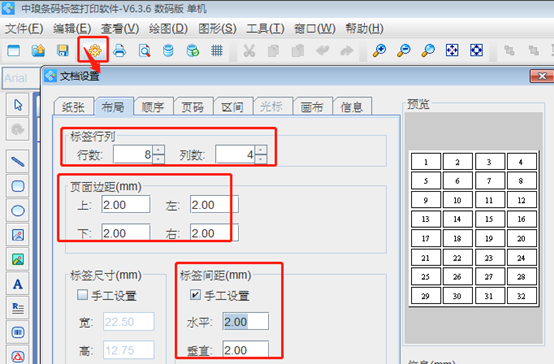554x364 pixels.
Task: Increase the column count stepper
Action: point(261,150)
